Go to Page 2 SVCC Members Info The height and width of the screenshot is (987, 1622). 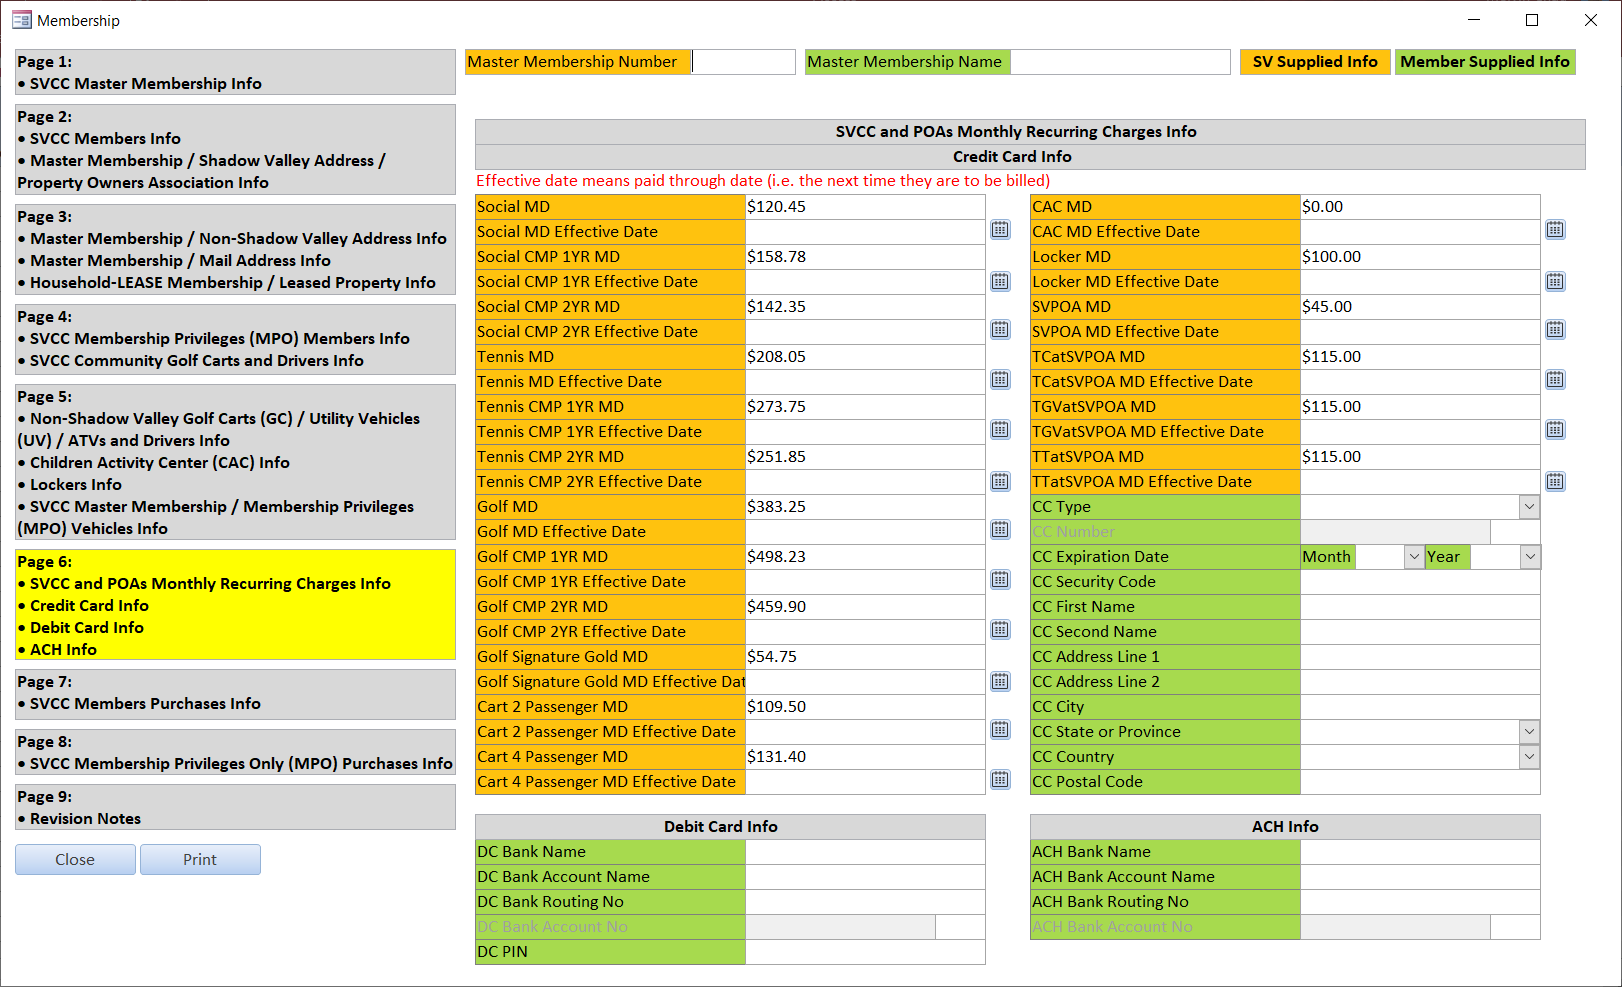pyautogui.click(x=235, y=149)
